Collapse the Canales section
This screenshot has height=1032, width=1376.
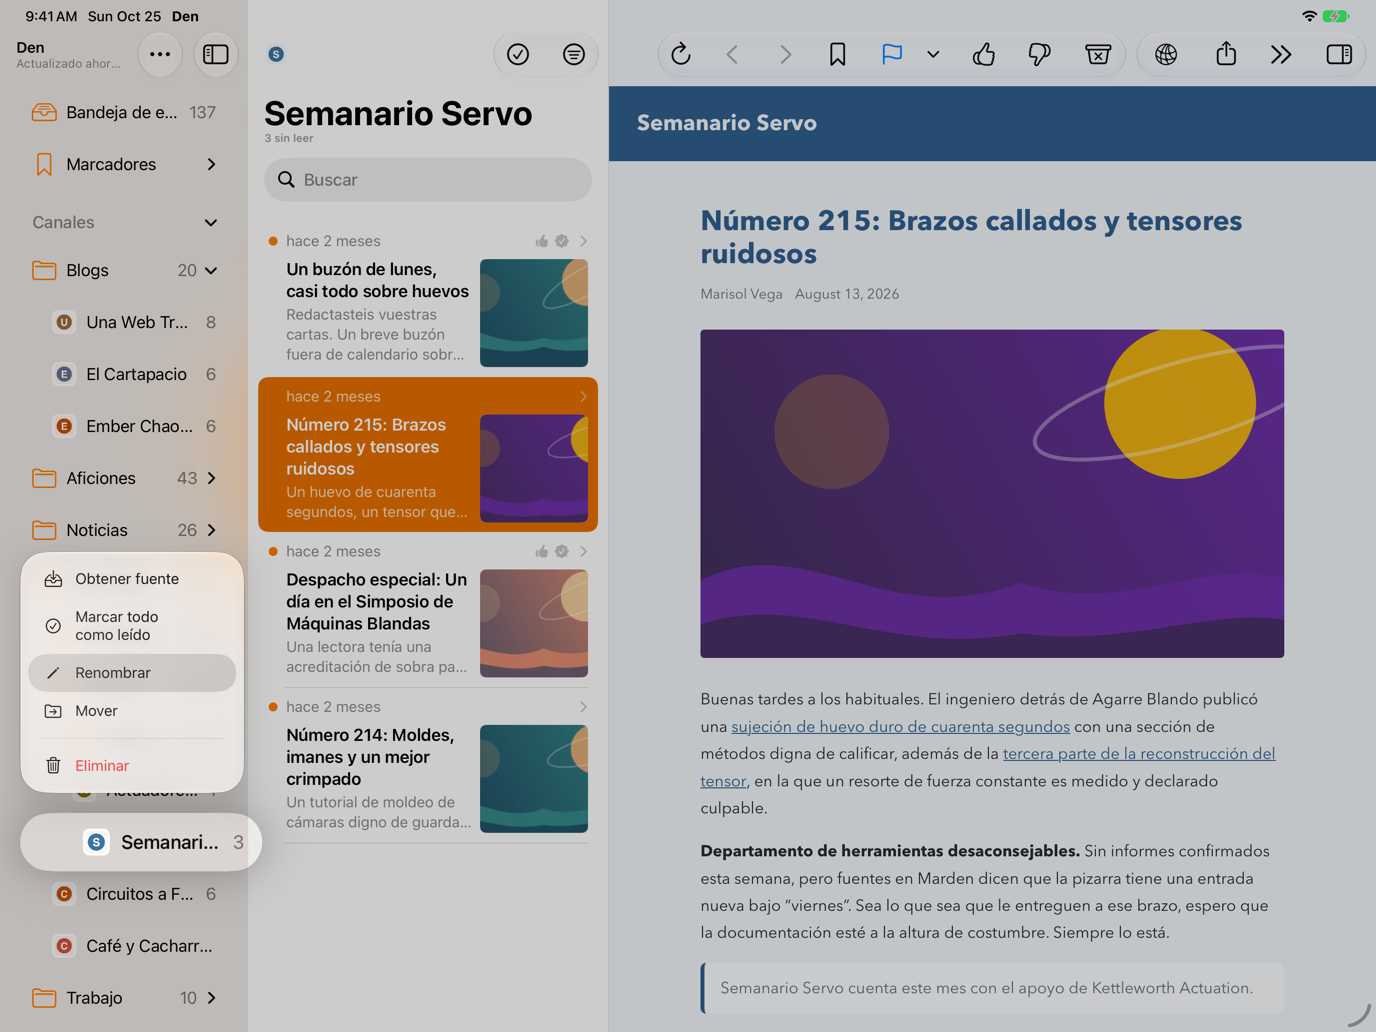(x=211, y=222)
